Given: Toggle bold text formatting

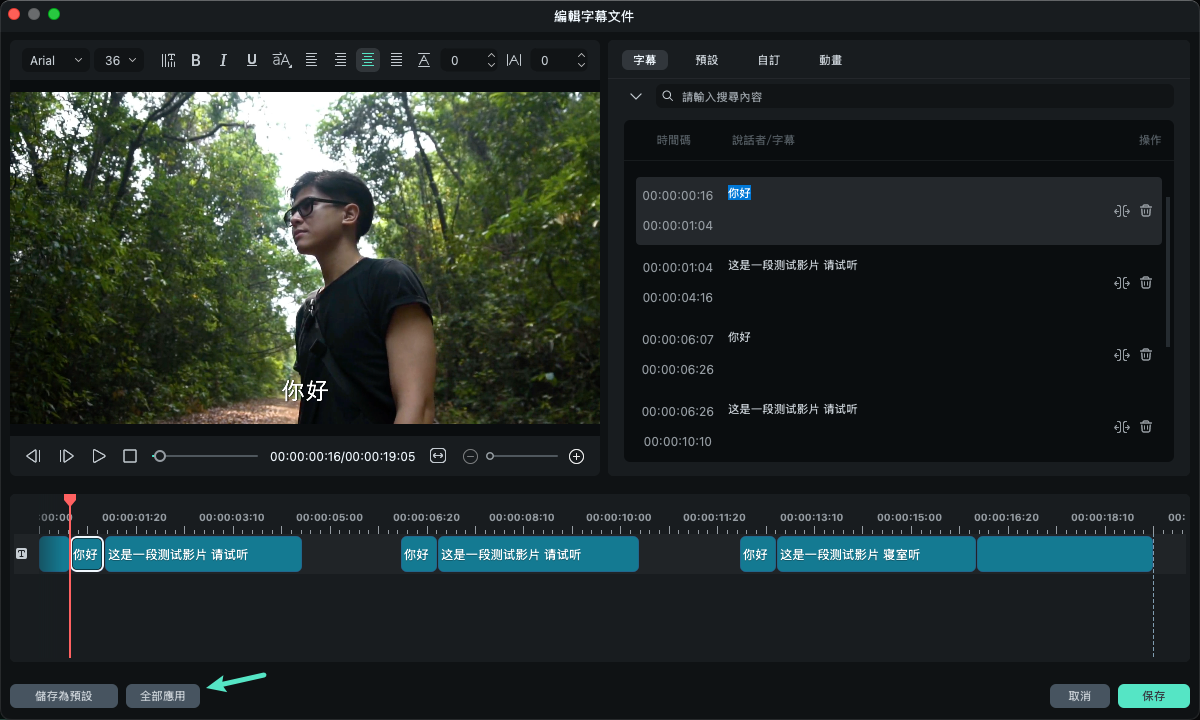Looking at the screenshot, I should [x=196, y=60].
